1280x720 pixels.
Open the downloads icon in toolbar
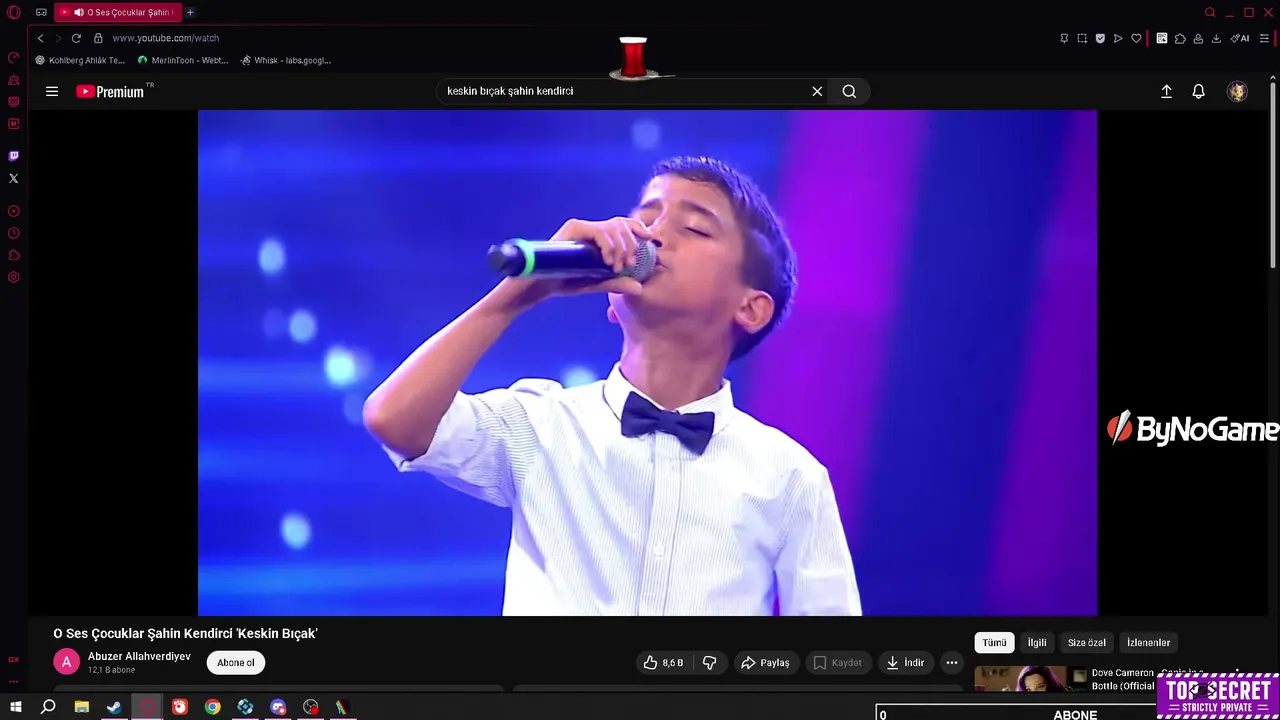1216,38
